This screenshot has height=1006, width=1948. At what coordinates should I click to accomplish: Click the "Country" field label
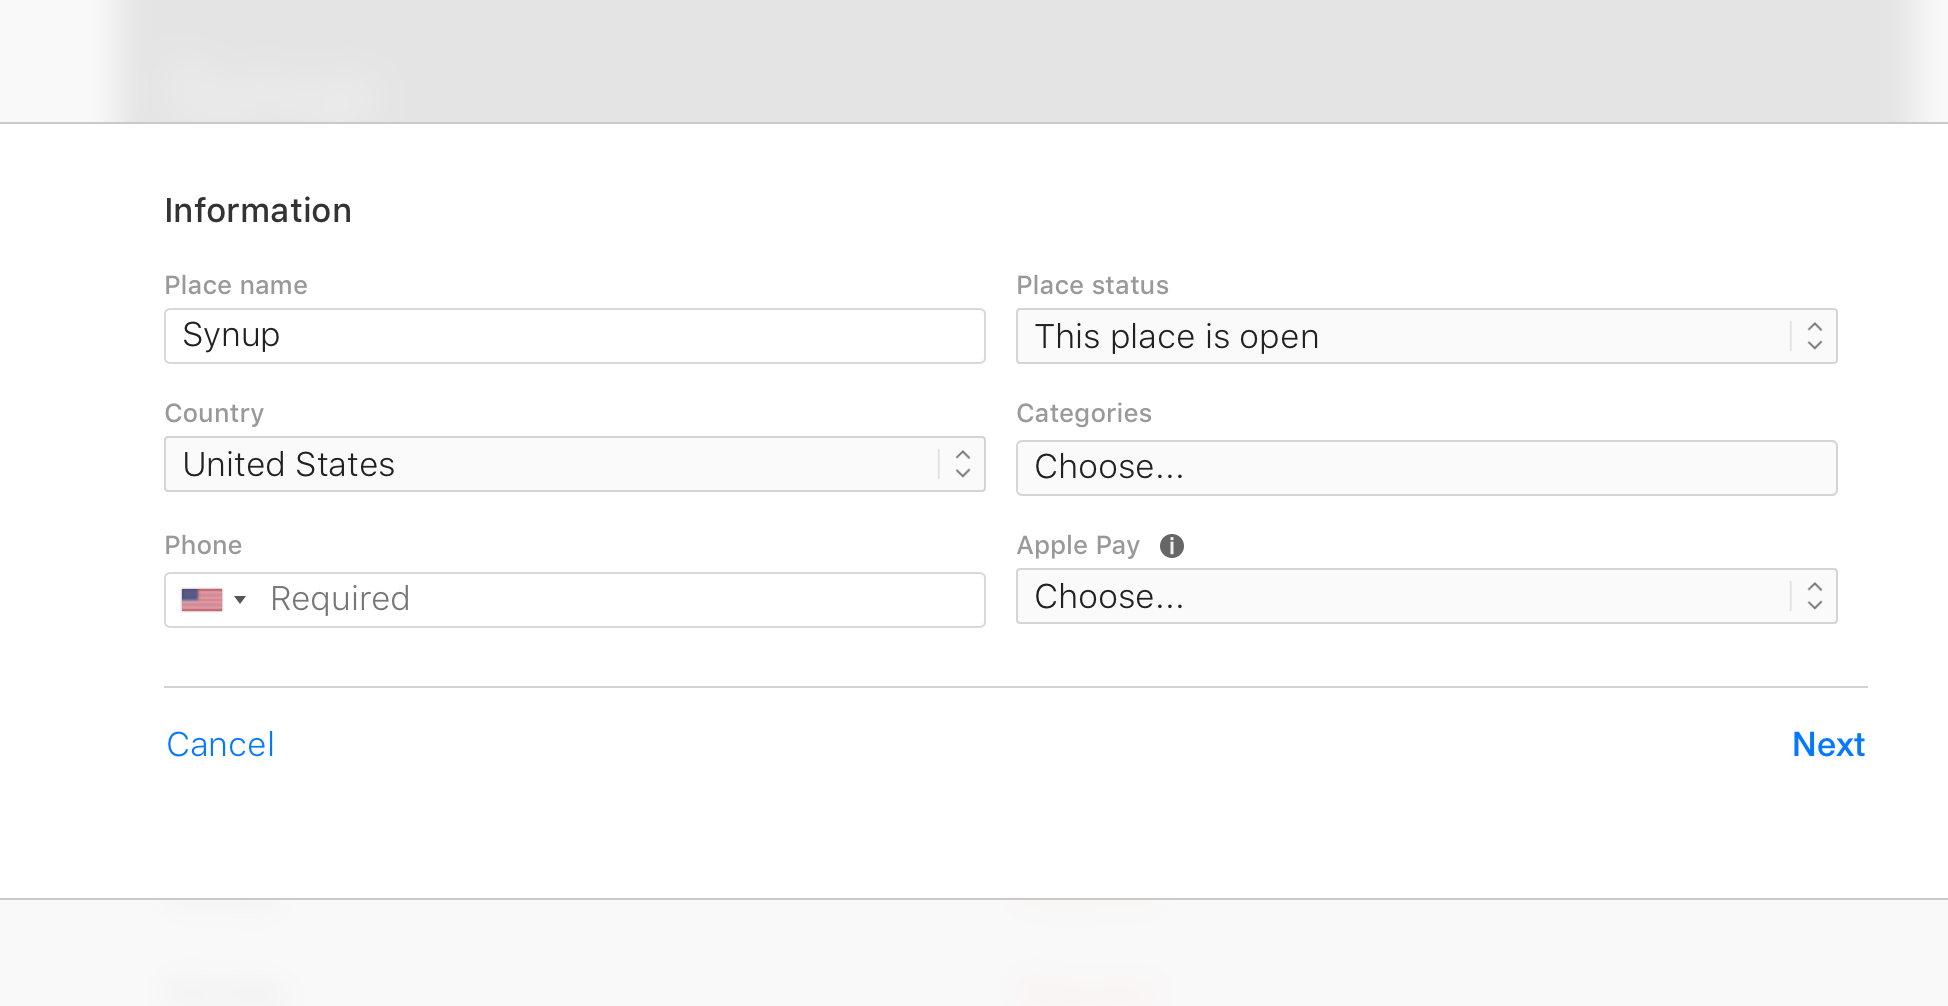coord(214,414)
